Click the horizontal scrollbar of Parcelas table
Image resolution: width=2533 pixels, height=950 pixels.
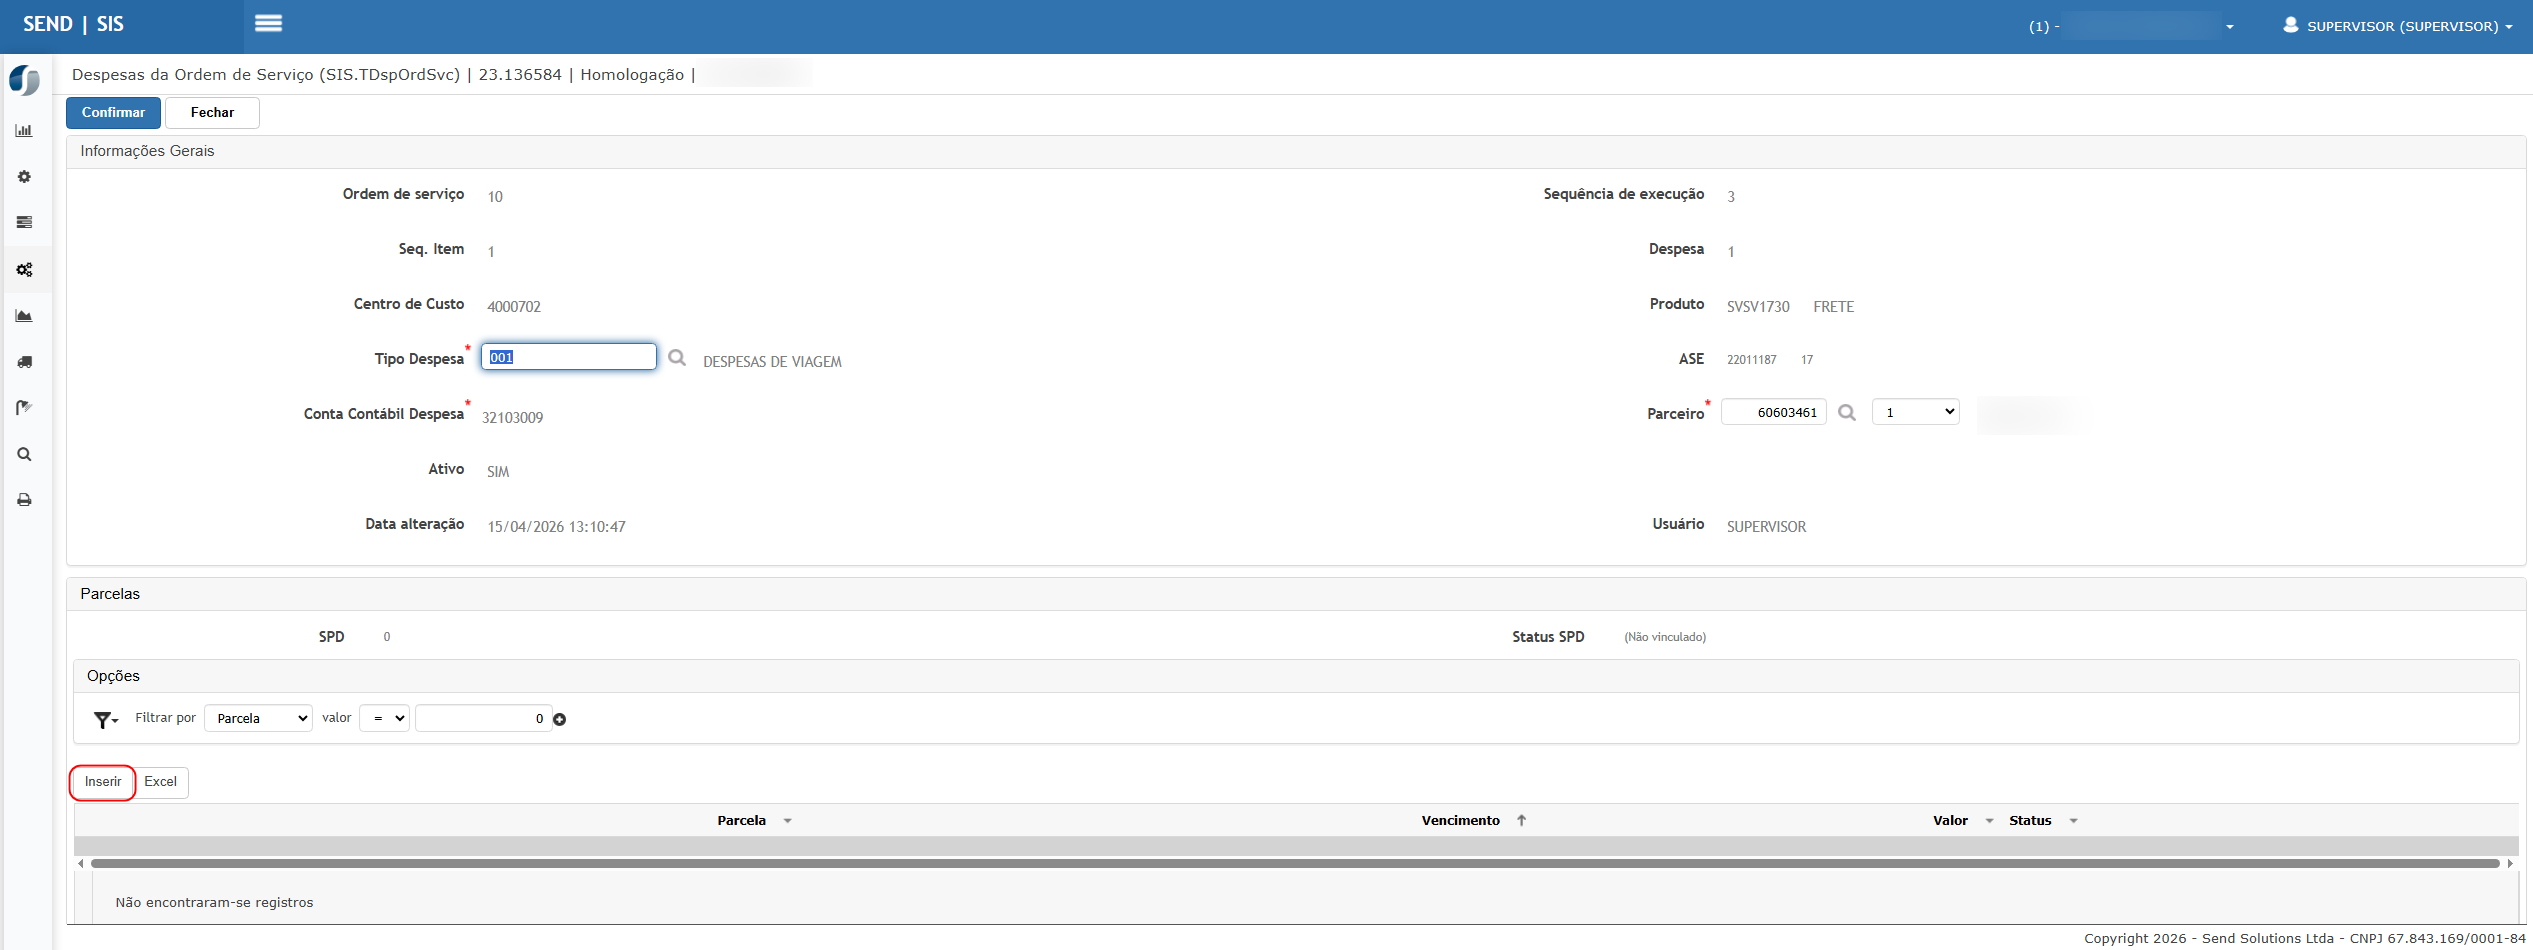(1295, 863)
